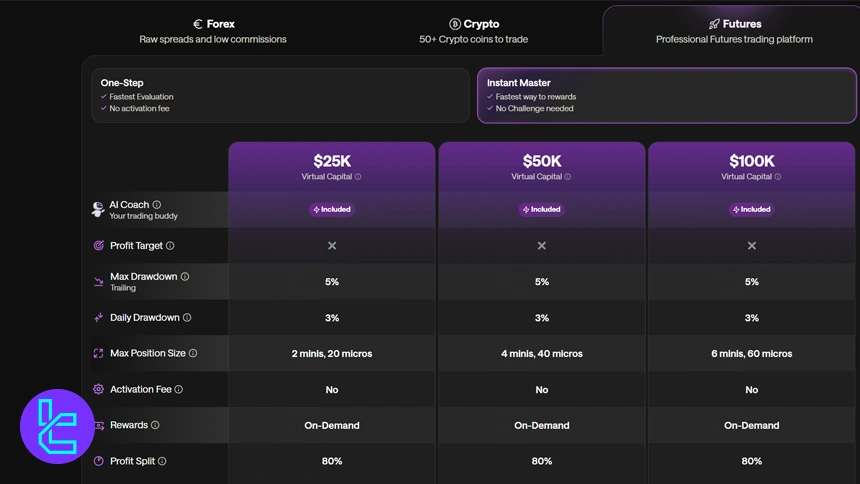Click info icon under $25K Virtual Capital
This screenshot has width=860, height=484.
pos(358,177)
